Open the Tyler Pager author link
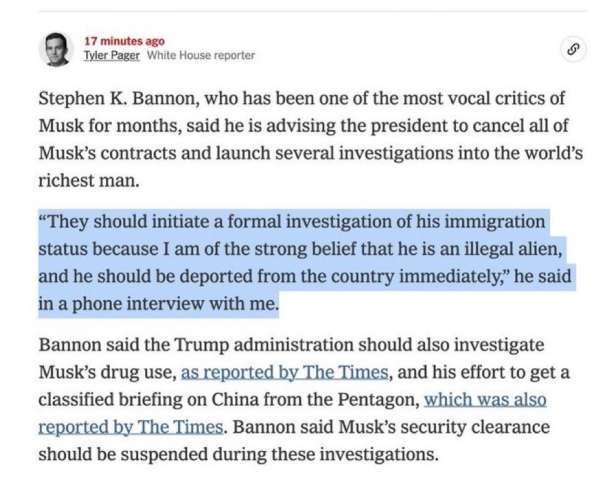Image resolution: width=611 pixels, height=484 pixels. [112, 55]
